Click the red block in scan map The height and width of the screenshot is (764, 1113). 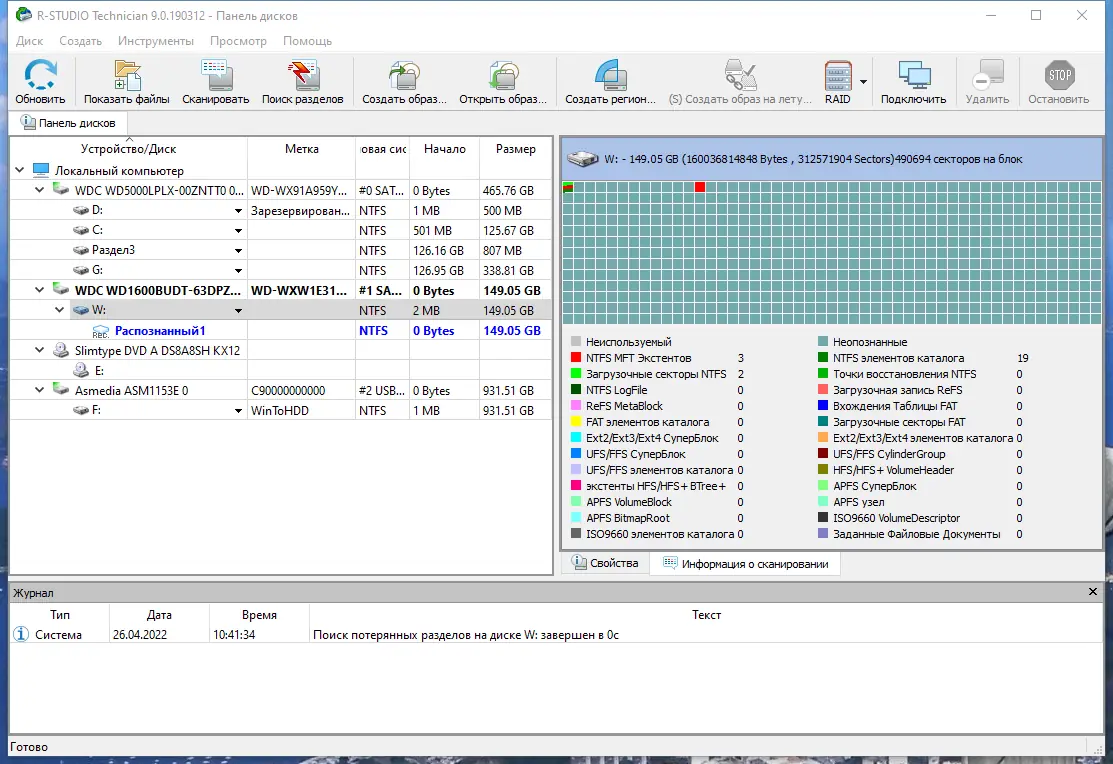tap(700, 187)
